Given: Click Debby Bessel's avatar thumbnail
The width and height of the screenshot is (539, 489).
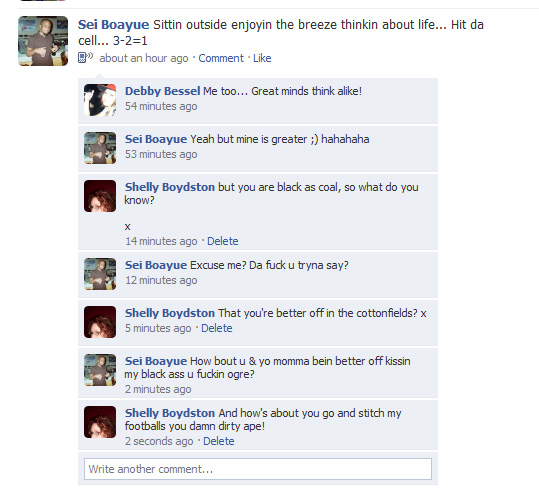Looking at the screenshot, I should (x=100, y=100).
